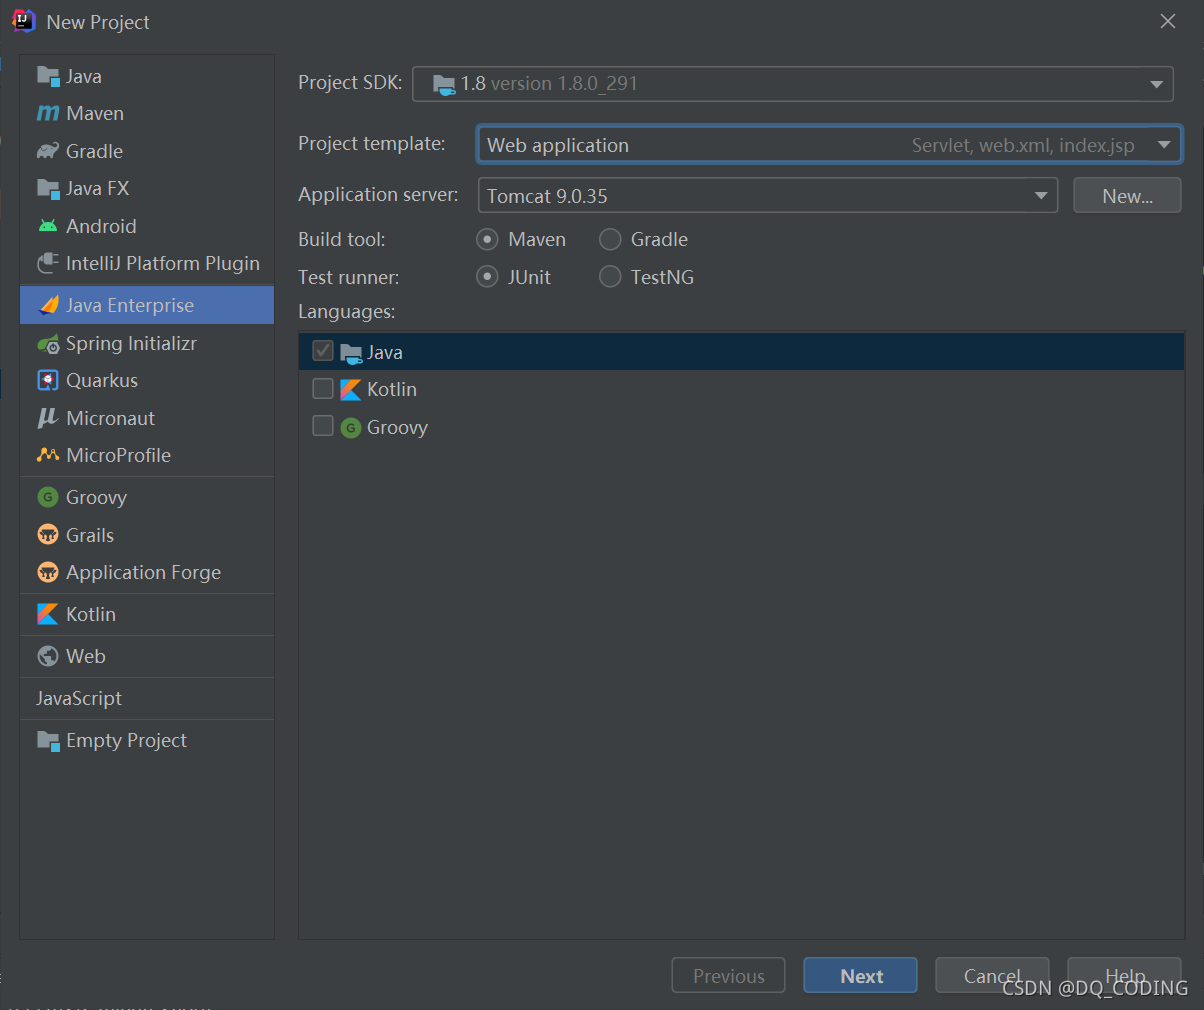Select Gradle project type in sidebar
Image resolution: width=1204 pixels, height=1010 pixels.
pyautogui.click(x=147, y=151)
